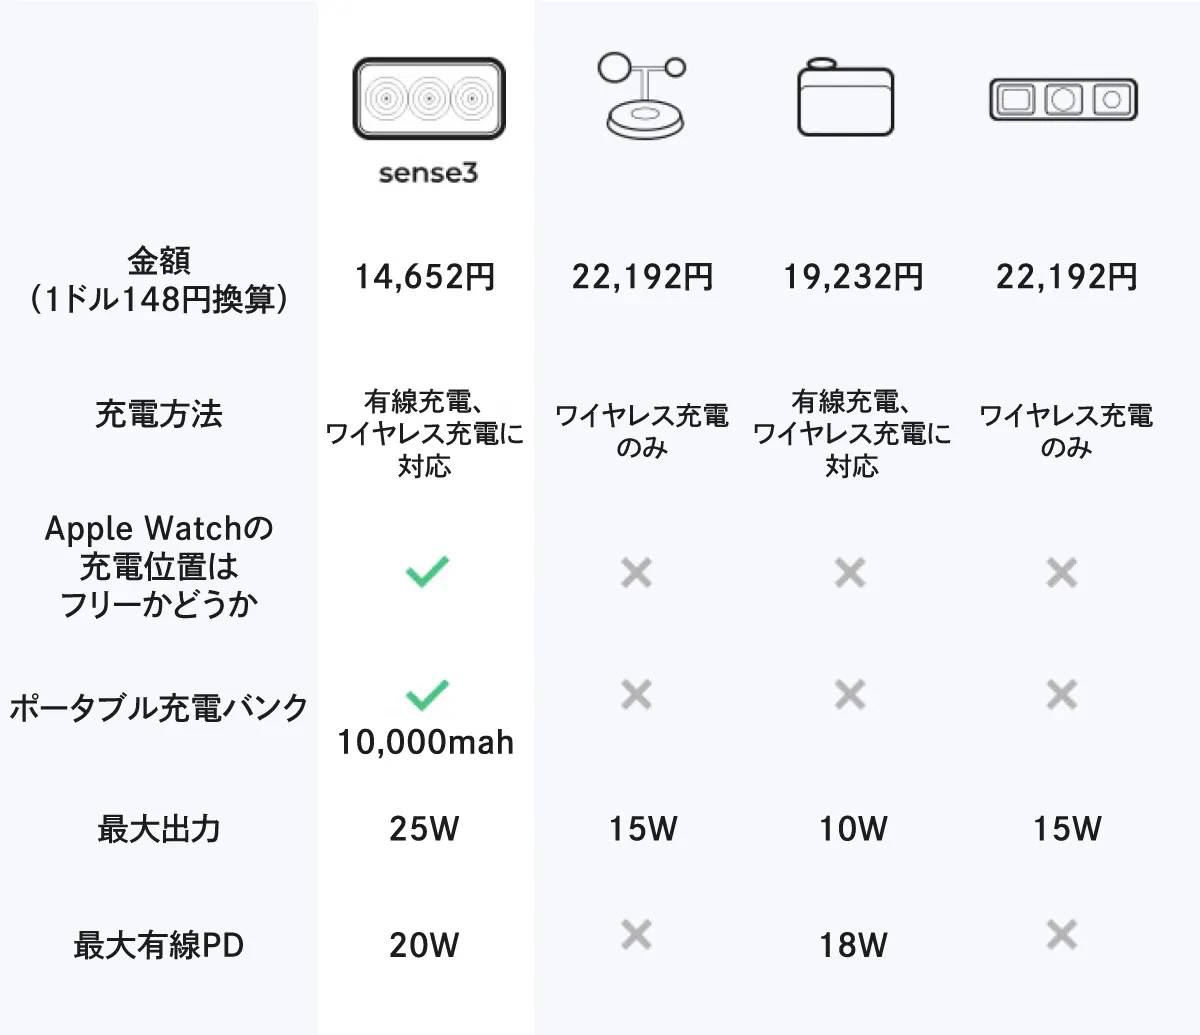Click Apple Watch row X under power bank
The image size is (1200, 1035).
click(x=850, y=573)
